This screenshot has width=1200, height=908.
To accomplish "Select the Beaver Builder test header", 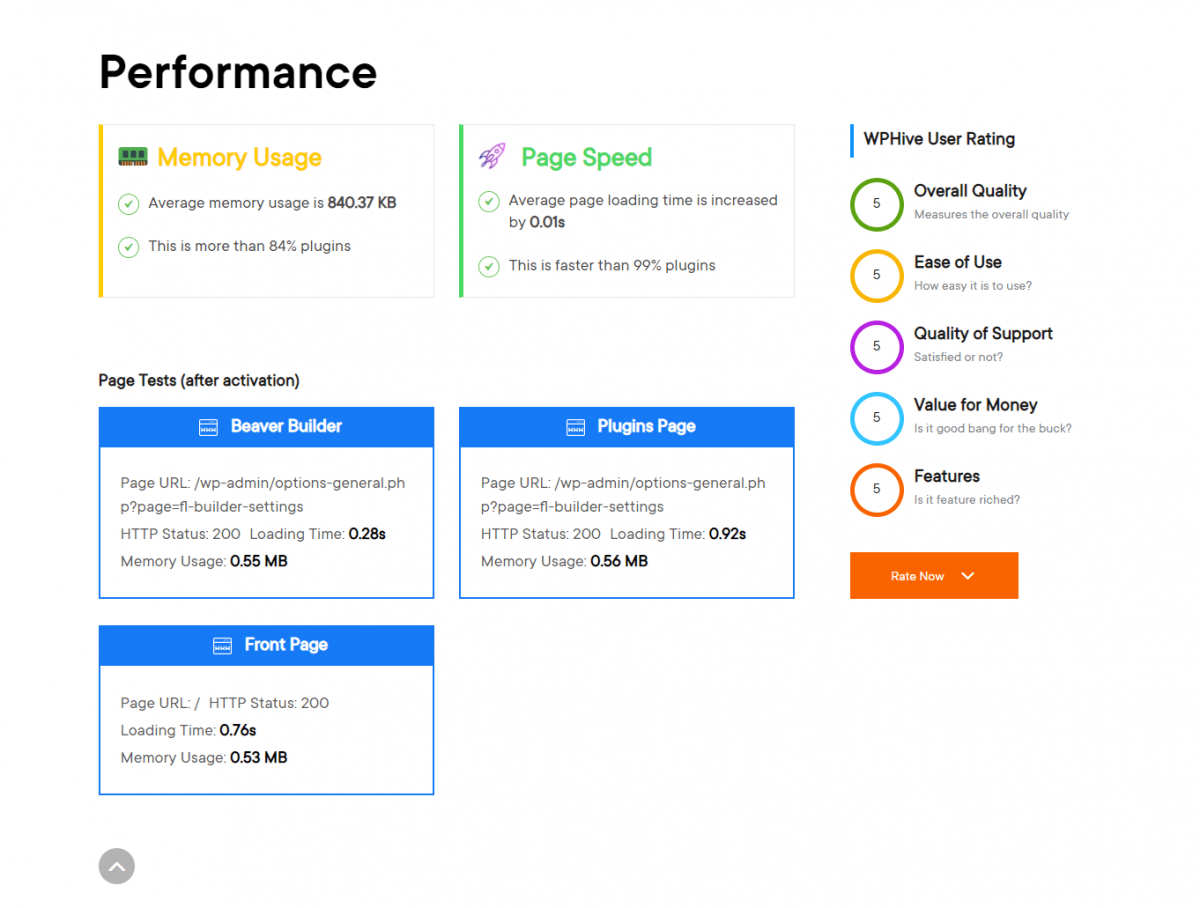I will pyautogui.click(x=266, y=427).
